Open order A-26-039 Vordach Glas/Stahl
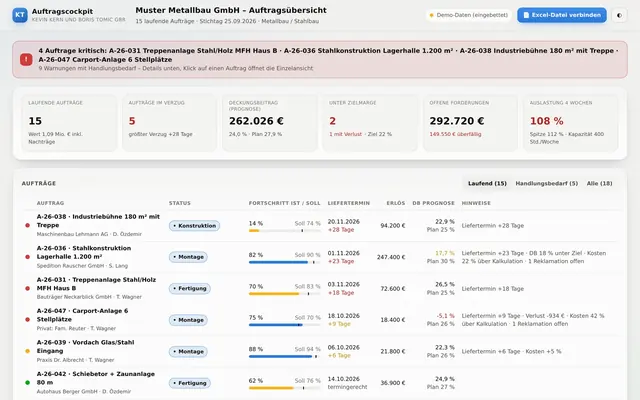Viewport: 640px width, 400px height. [321, 351]
